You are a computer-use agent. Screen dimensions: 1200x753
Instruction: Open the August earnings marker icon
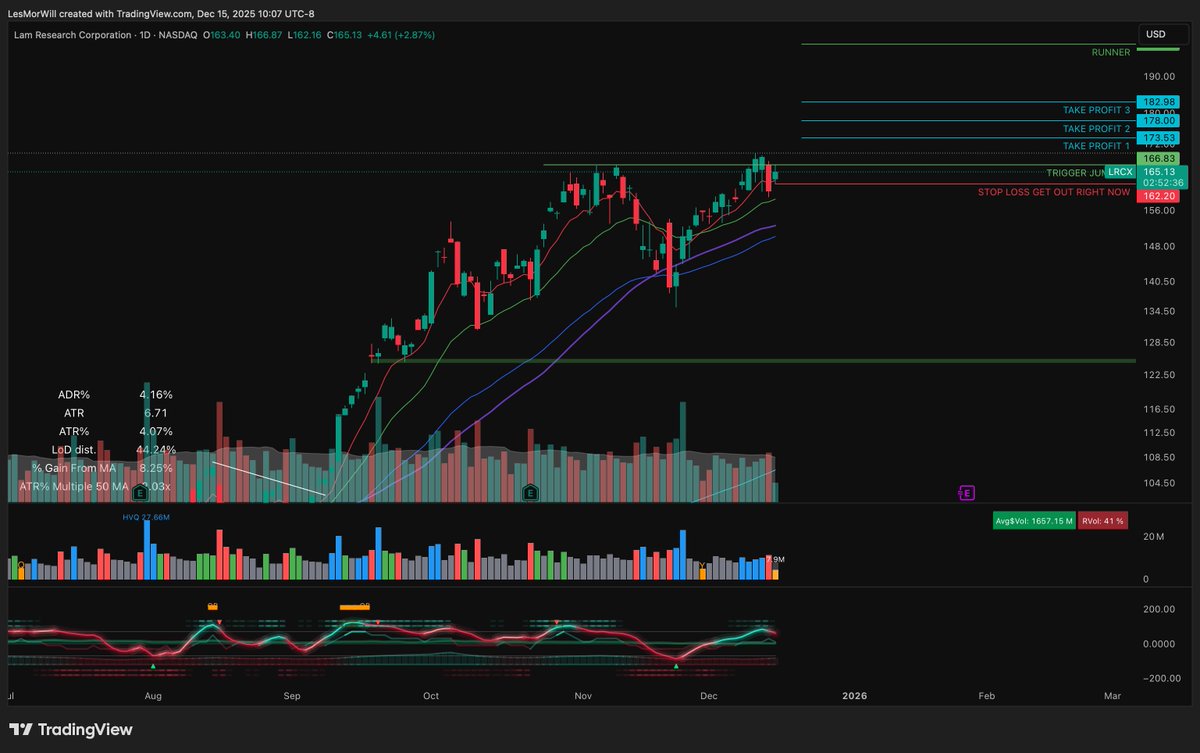pos(140,492)
